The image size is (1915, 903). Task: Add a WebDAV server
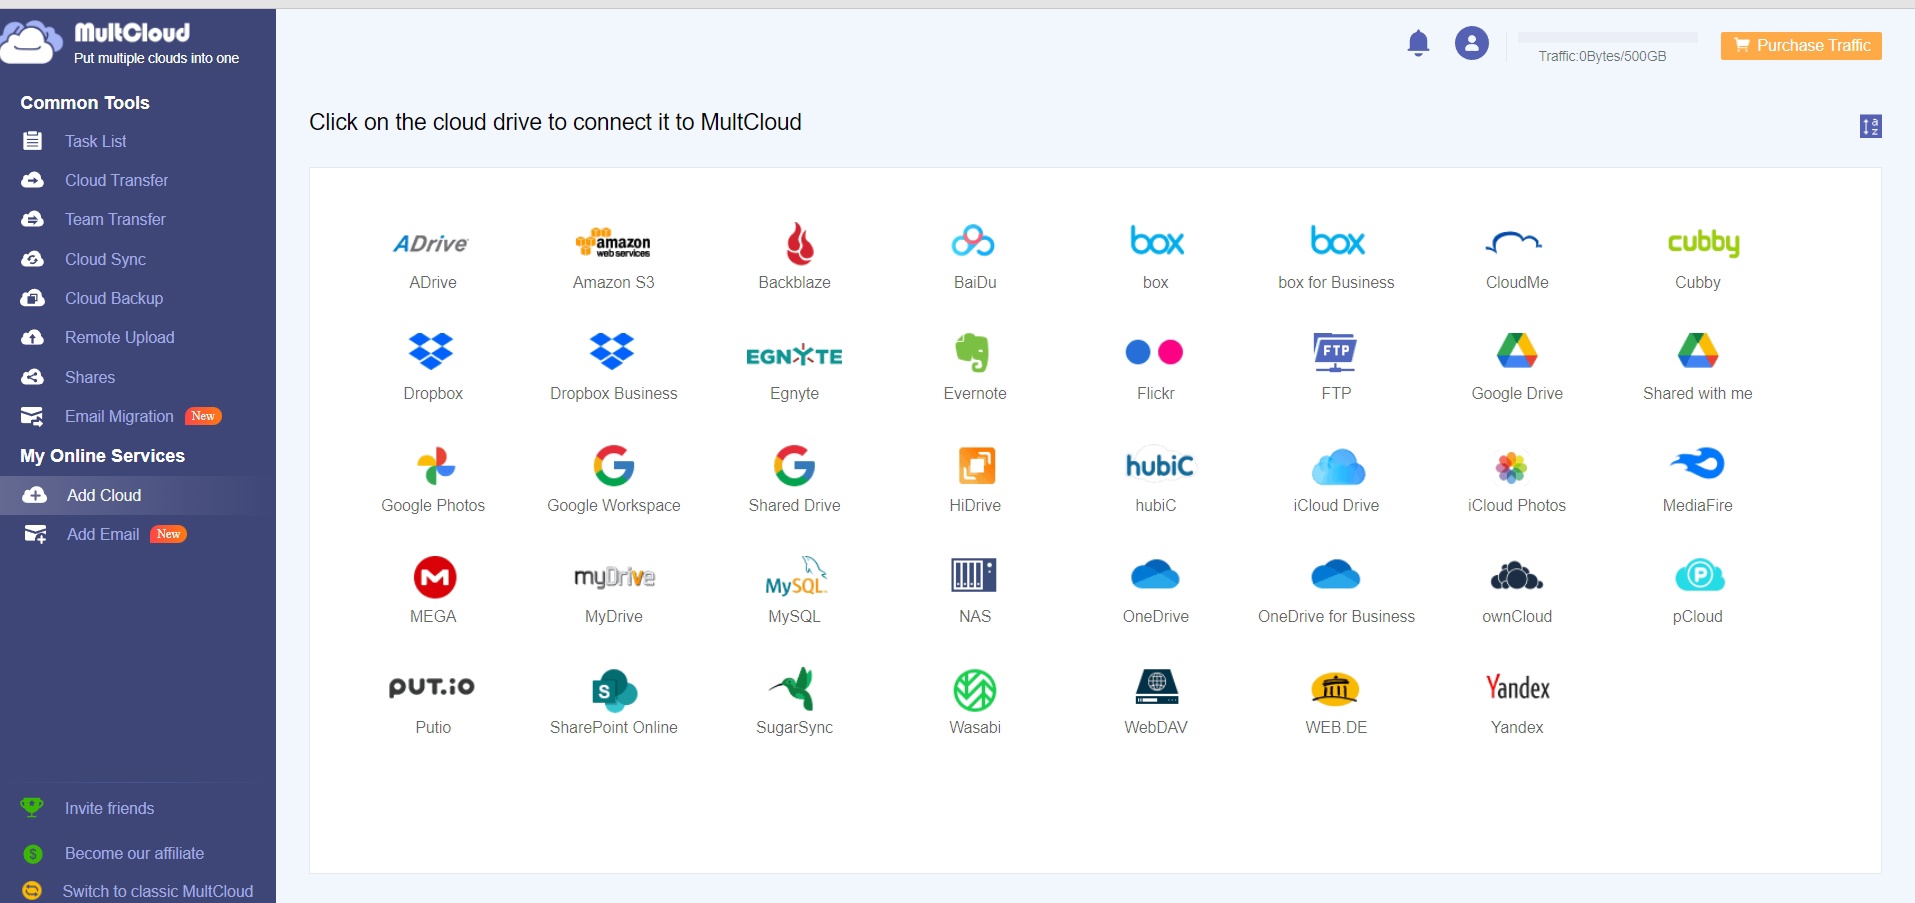tap(1156, 687)
